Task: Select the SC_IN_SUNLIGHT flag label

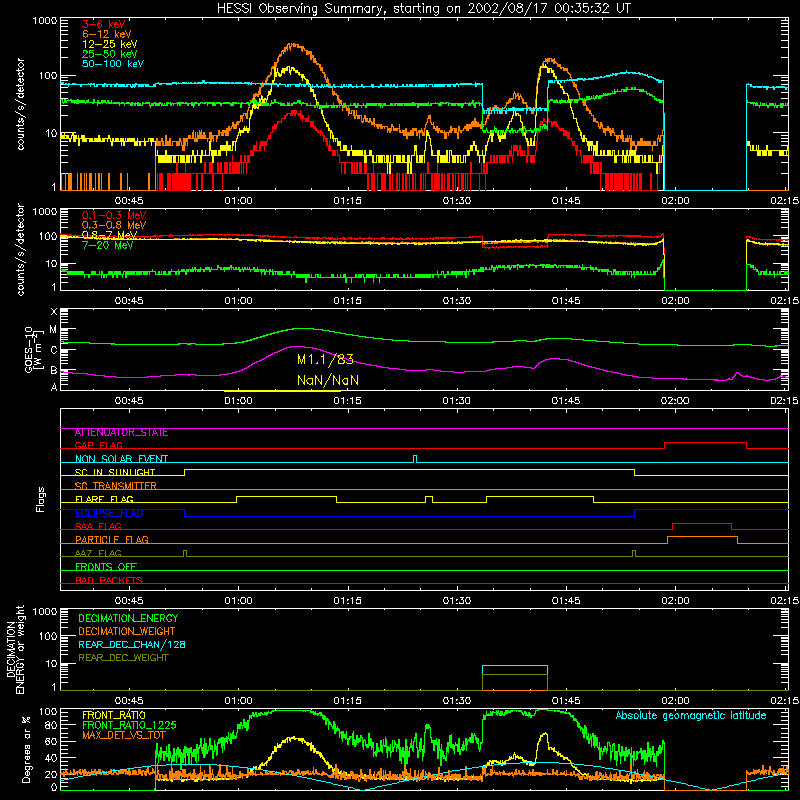Action: (x=115, y=472)
